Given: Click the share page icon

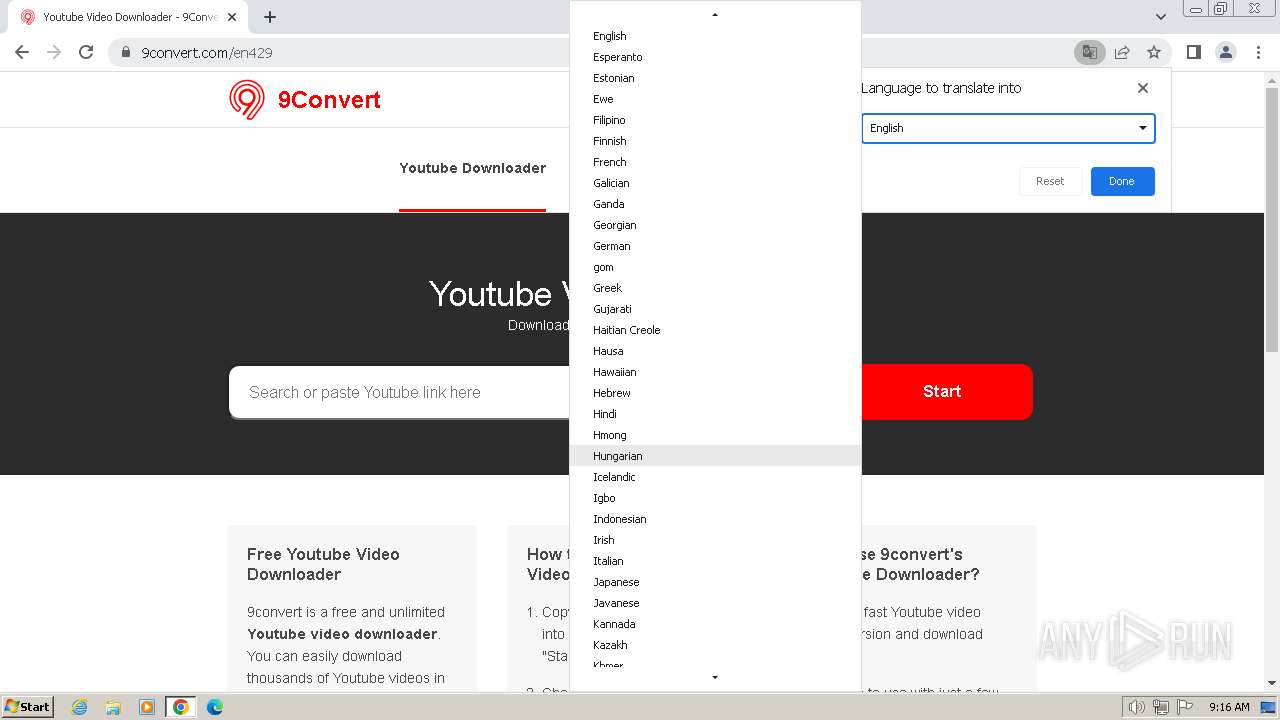Looking at the screenshot, I should 1122,52.
